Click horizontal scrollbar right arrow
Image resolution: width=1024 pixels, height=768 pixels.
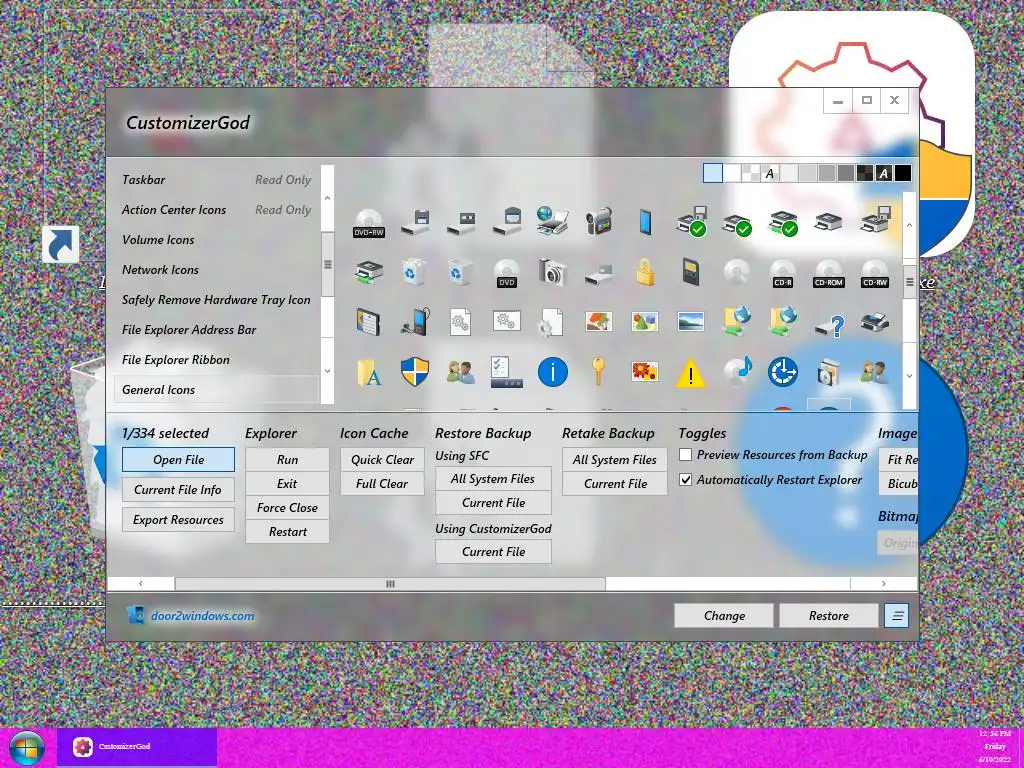[x=884, y=584]
